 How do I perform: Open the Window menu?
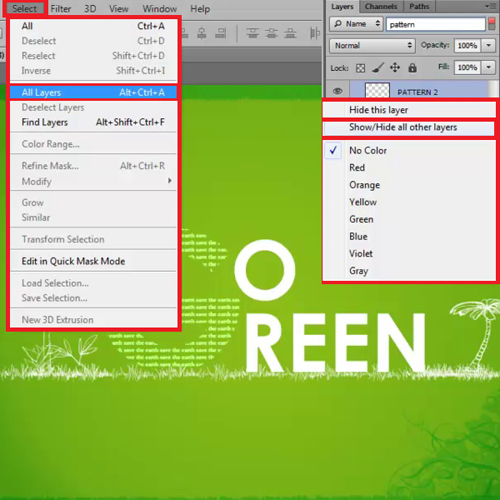[x=160, y=9]
